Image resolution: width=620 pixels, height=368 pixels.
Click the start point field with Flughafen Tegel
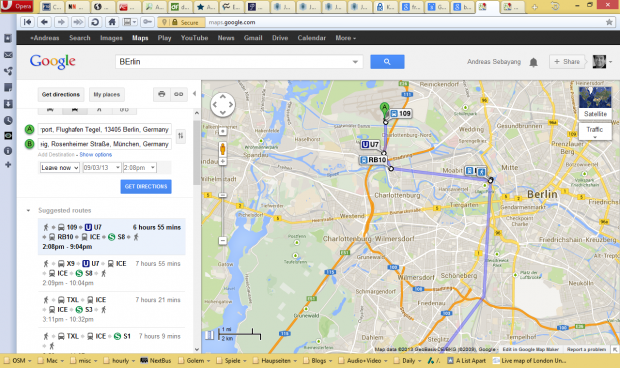pyautogui.click(x=104, y=129)
